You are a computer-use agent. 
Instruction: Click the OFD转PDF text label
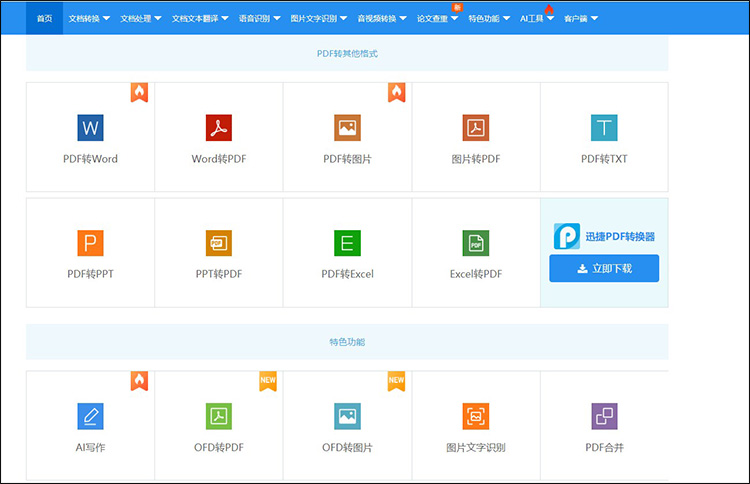tap(219, 448)
